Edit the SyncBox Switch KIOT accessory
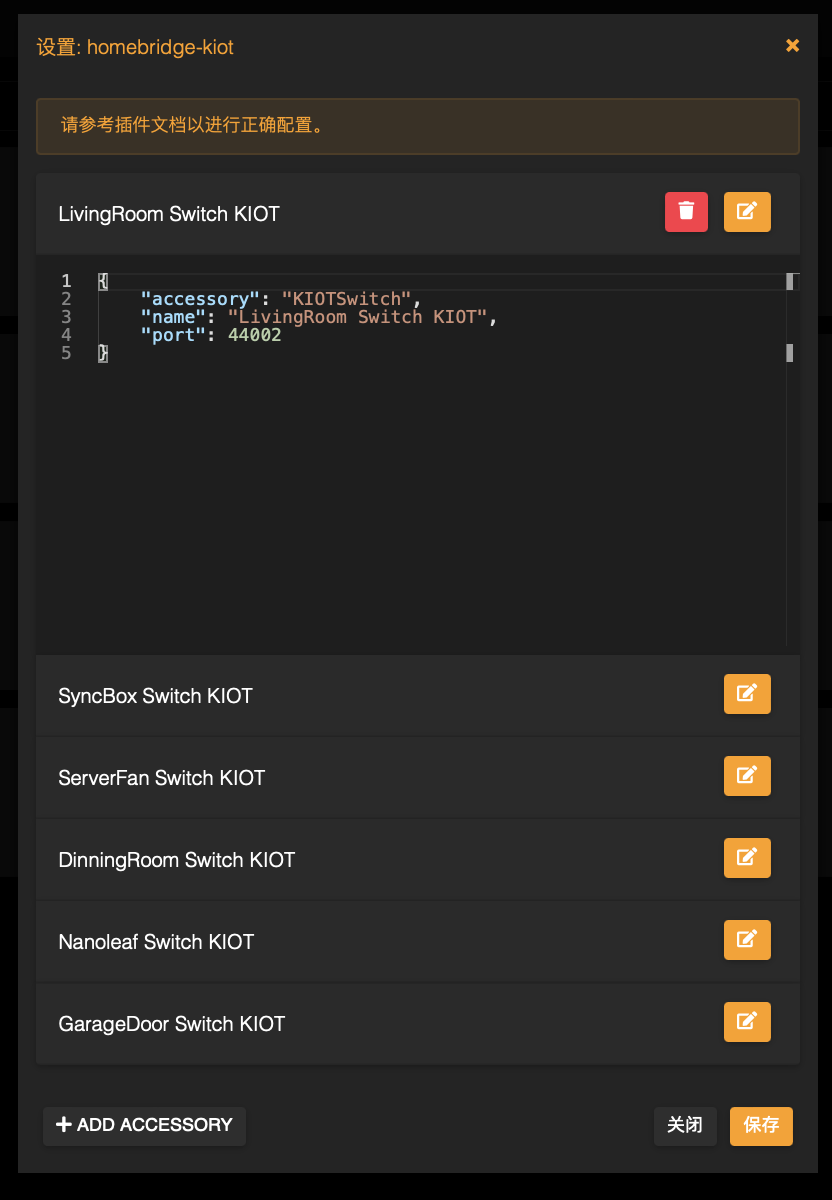Viewport: 832px width, 1200px height. pyautogui.click(x=747, y=694)
